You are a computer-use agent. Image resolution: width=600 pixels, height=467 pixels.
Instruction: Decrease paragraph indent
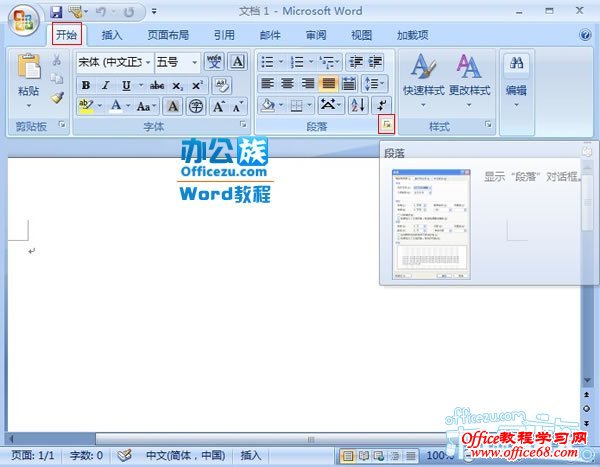tap(356, 62)
